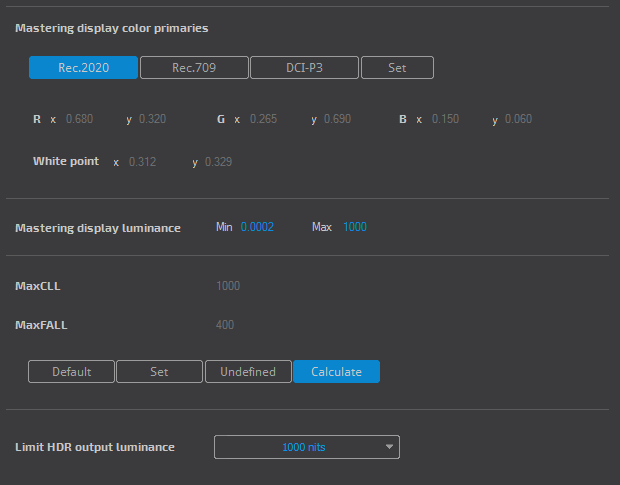This screenshot has height=485, width=620.
Task: Click the MaxFALL label
Action: [x=41, y=325]
